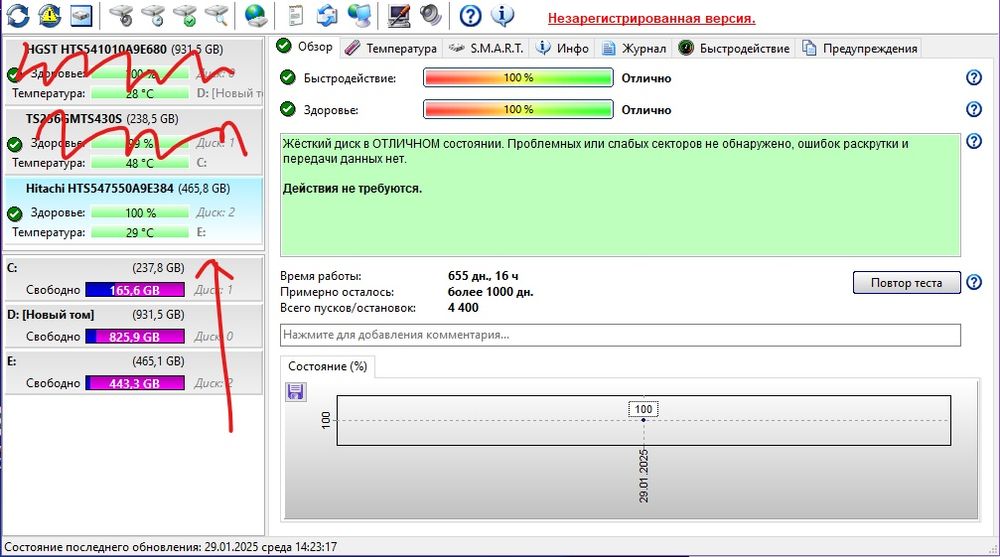Image resolution: width=1000 pixels, height=557 pixels.
Task: Click the Здоровье 100 % gradient bar in overview
Action: pos(518,109)
